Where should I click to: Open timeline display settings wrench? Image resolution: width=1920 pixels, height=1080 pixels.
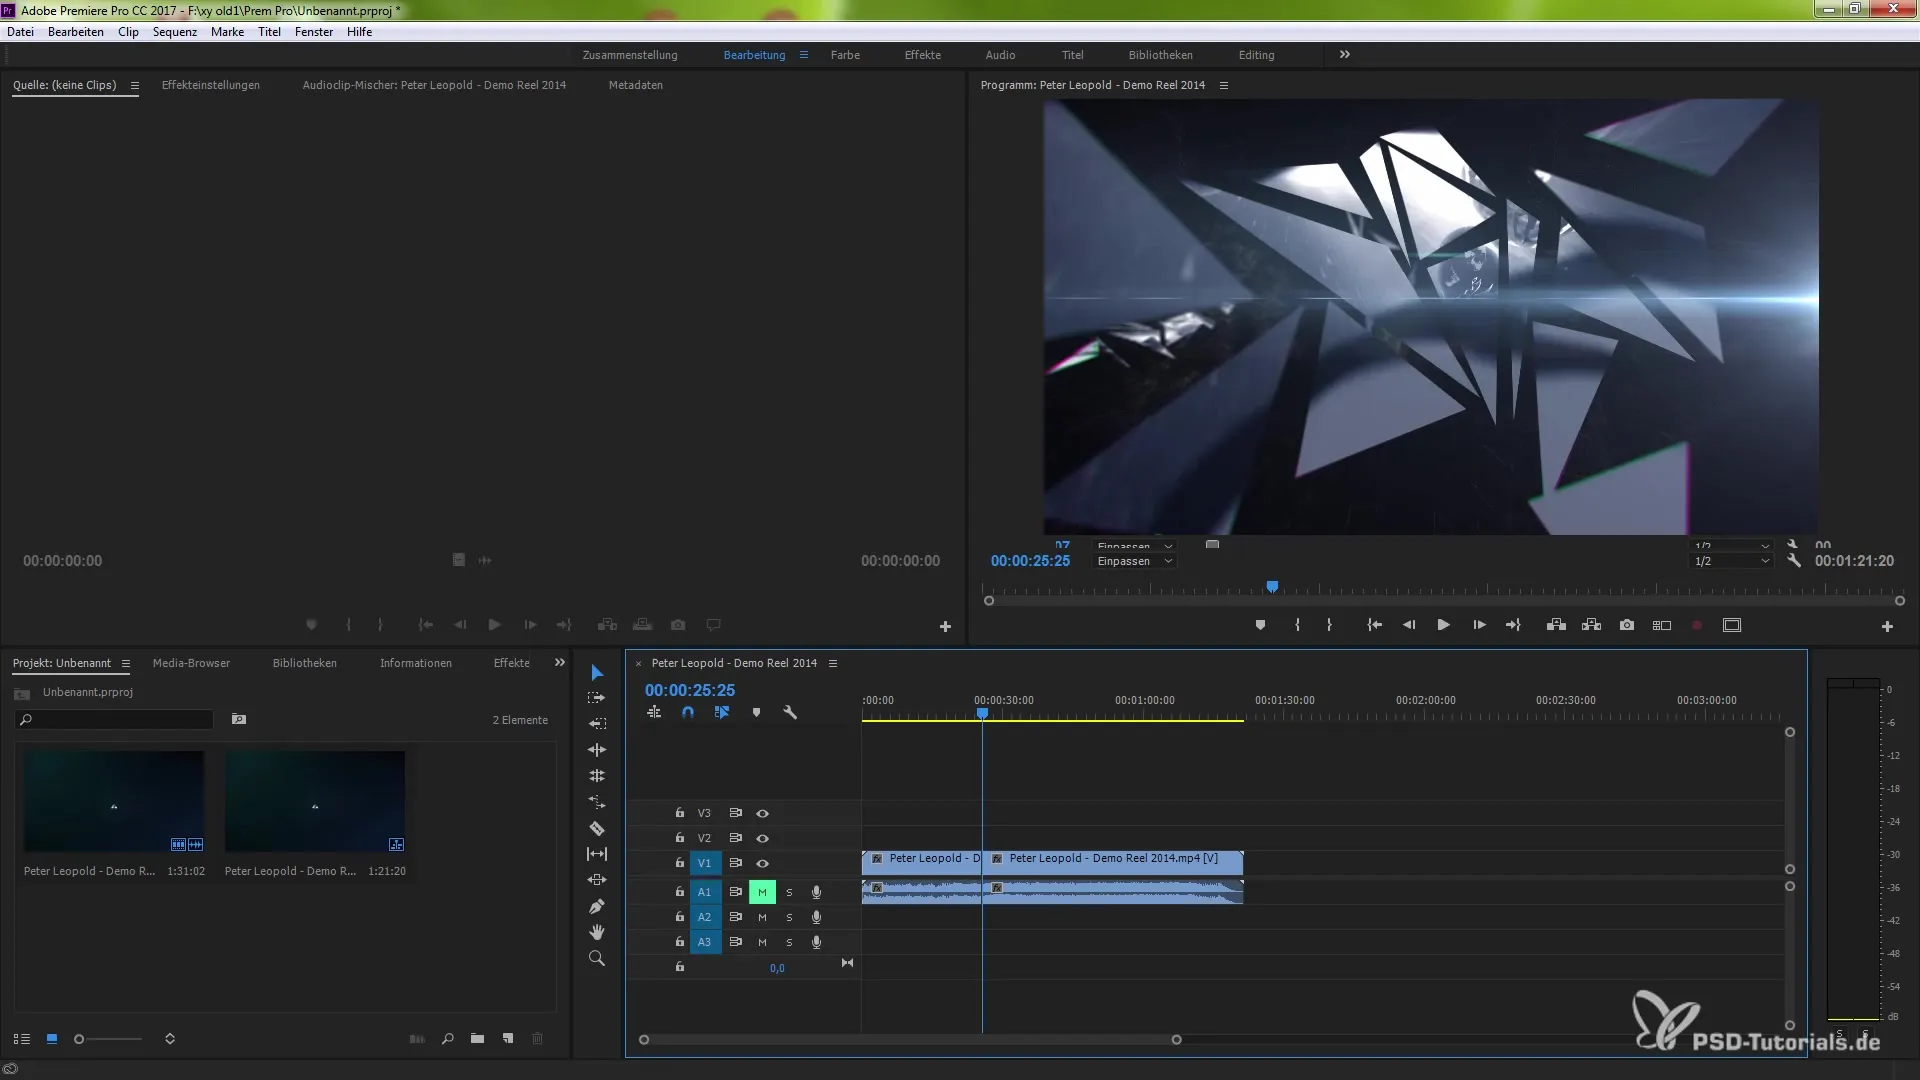790,712
